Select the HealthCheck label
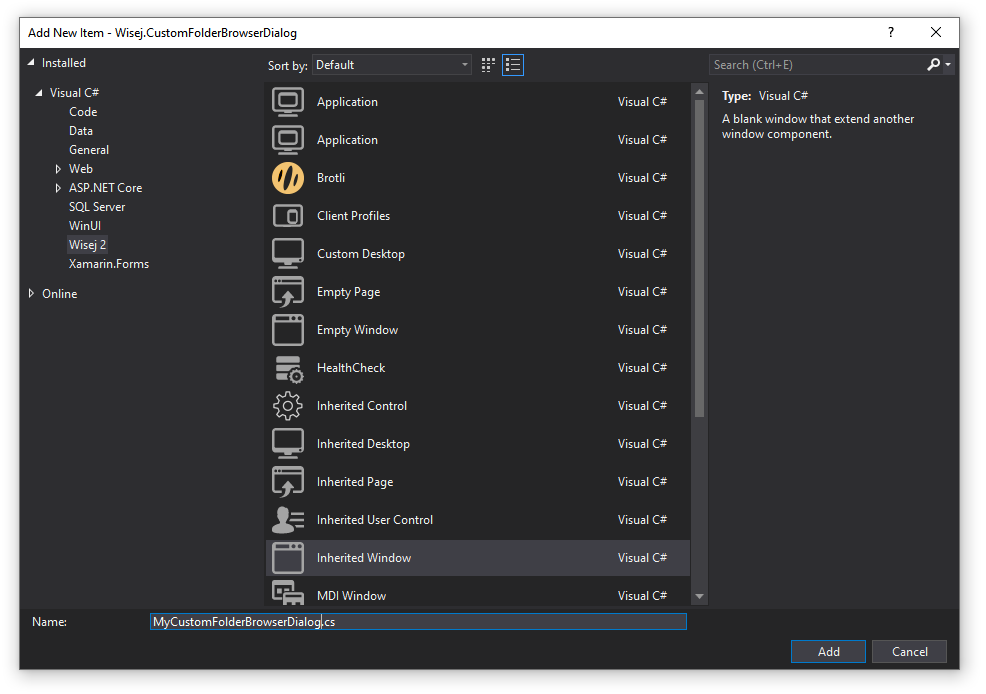Viewport: 986px width, 694px height. [351, 368]
